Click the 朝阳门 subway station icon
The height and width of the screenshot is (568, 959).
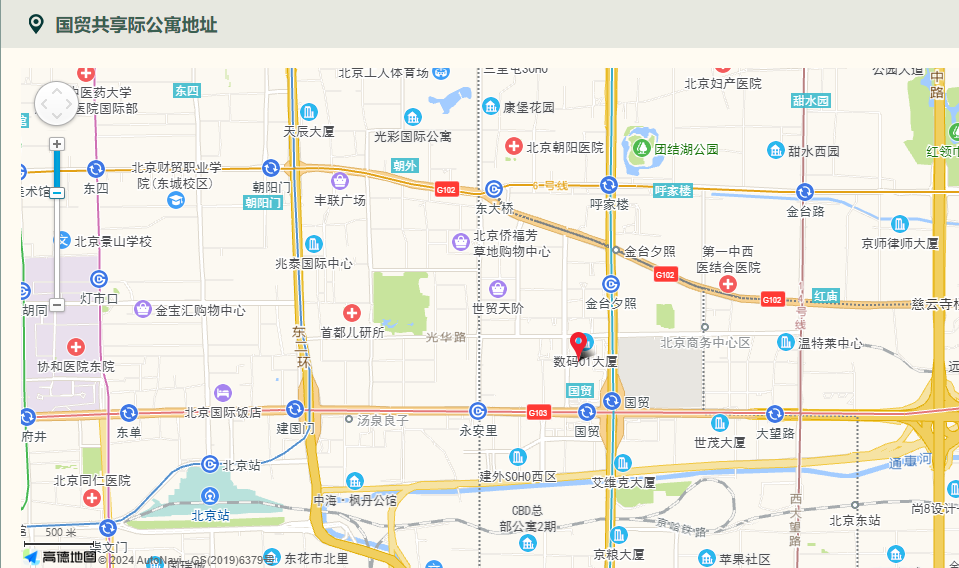click(271, 168)
